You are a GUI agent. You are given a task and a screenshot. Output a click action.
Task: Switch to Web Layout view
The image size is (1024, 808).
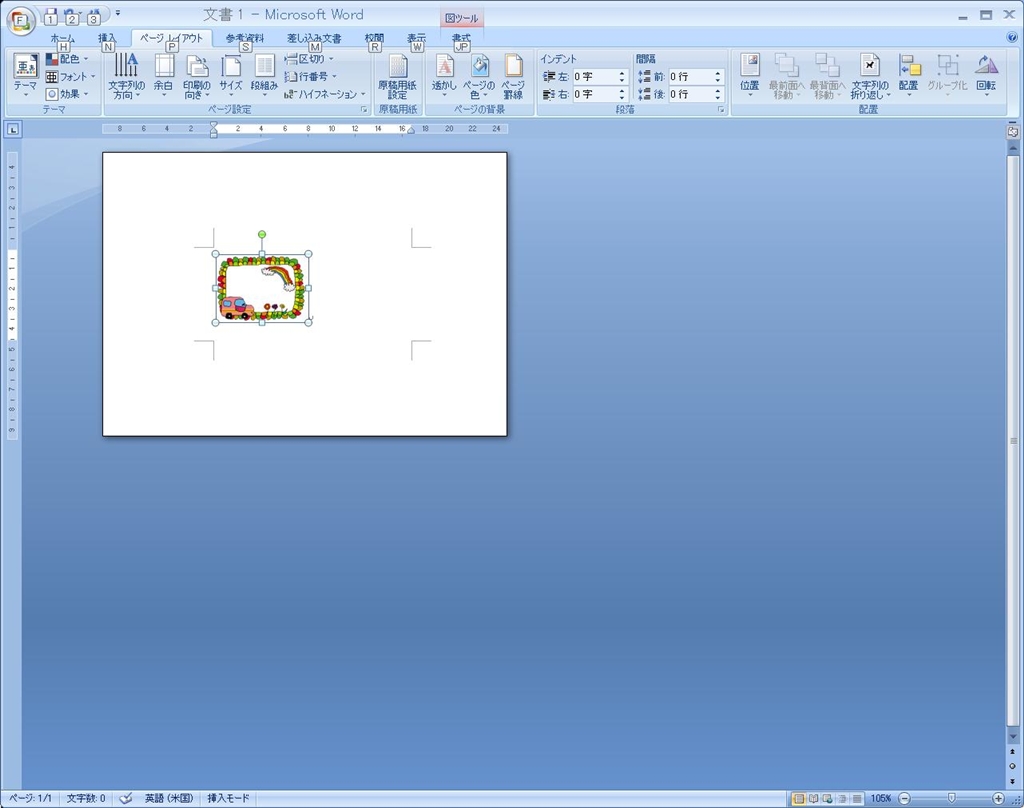827,798
